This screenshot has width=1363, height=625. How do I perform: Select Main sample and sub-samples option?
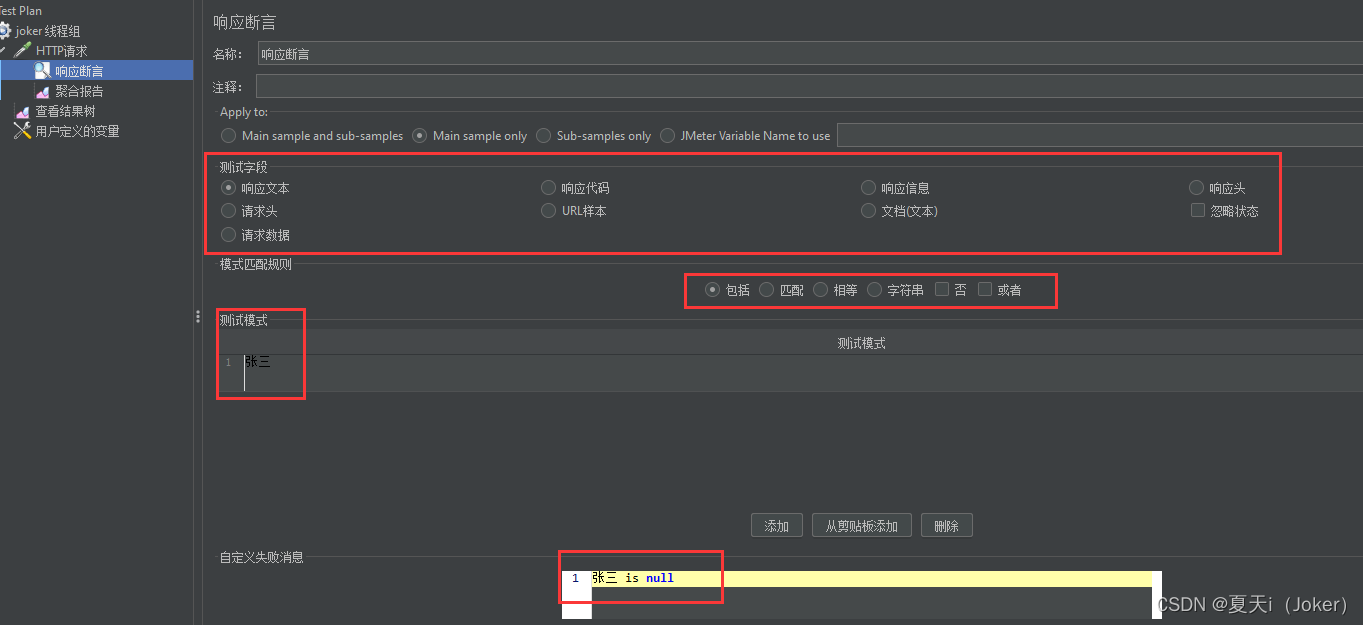[x=229, y=135]
